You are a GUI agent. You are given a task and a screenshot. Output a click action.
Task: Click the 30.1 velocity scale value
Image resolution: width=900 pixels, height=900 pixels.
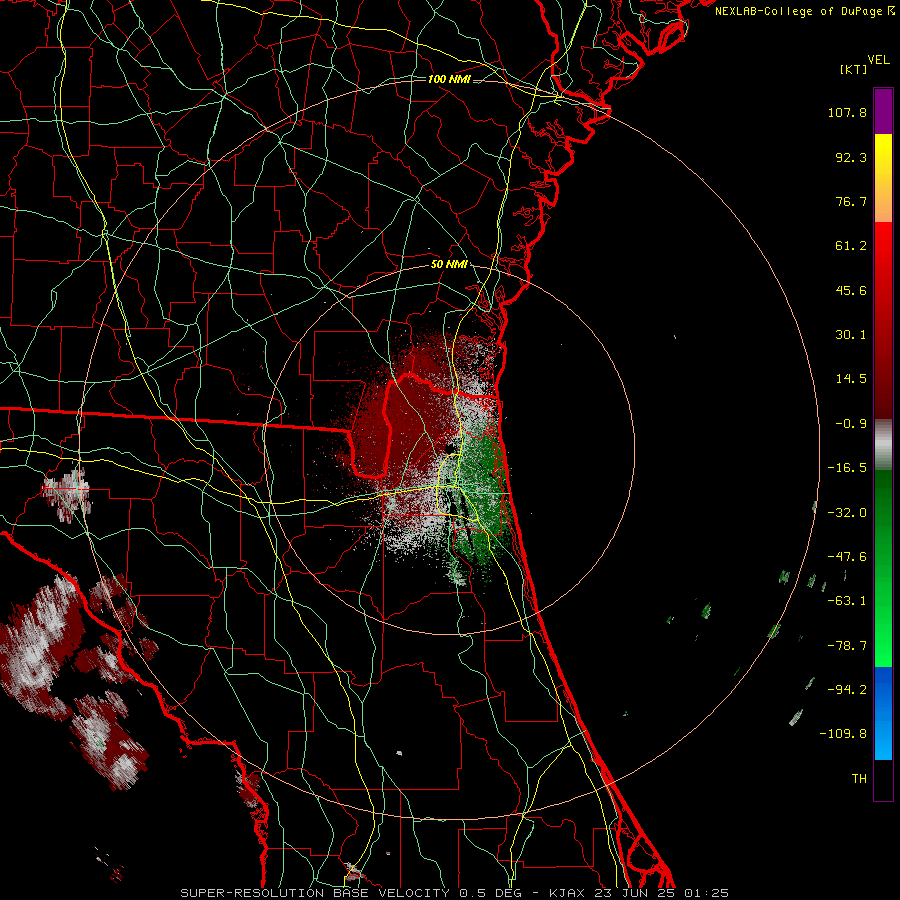point(851,335)
